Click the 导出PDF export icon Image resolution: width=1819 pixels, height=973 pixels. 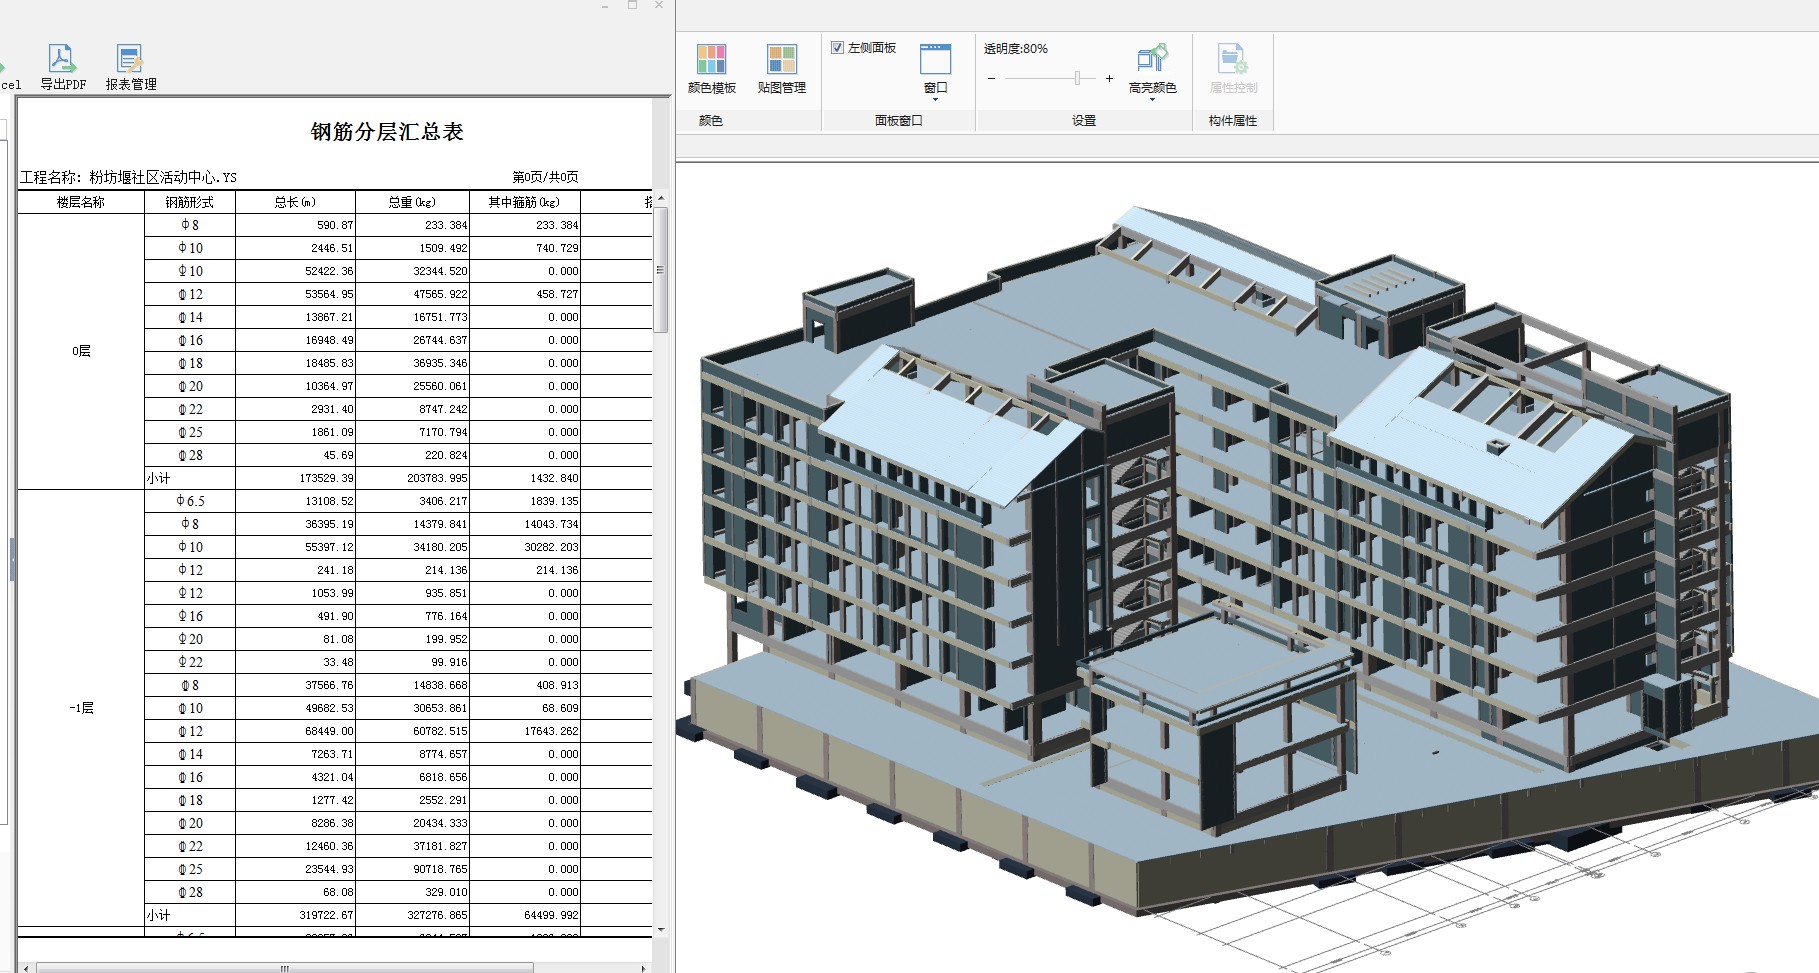coord(62,60)
